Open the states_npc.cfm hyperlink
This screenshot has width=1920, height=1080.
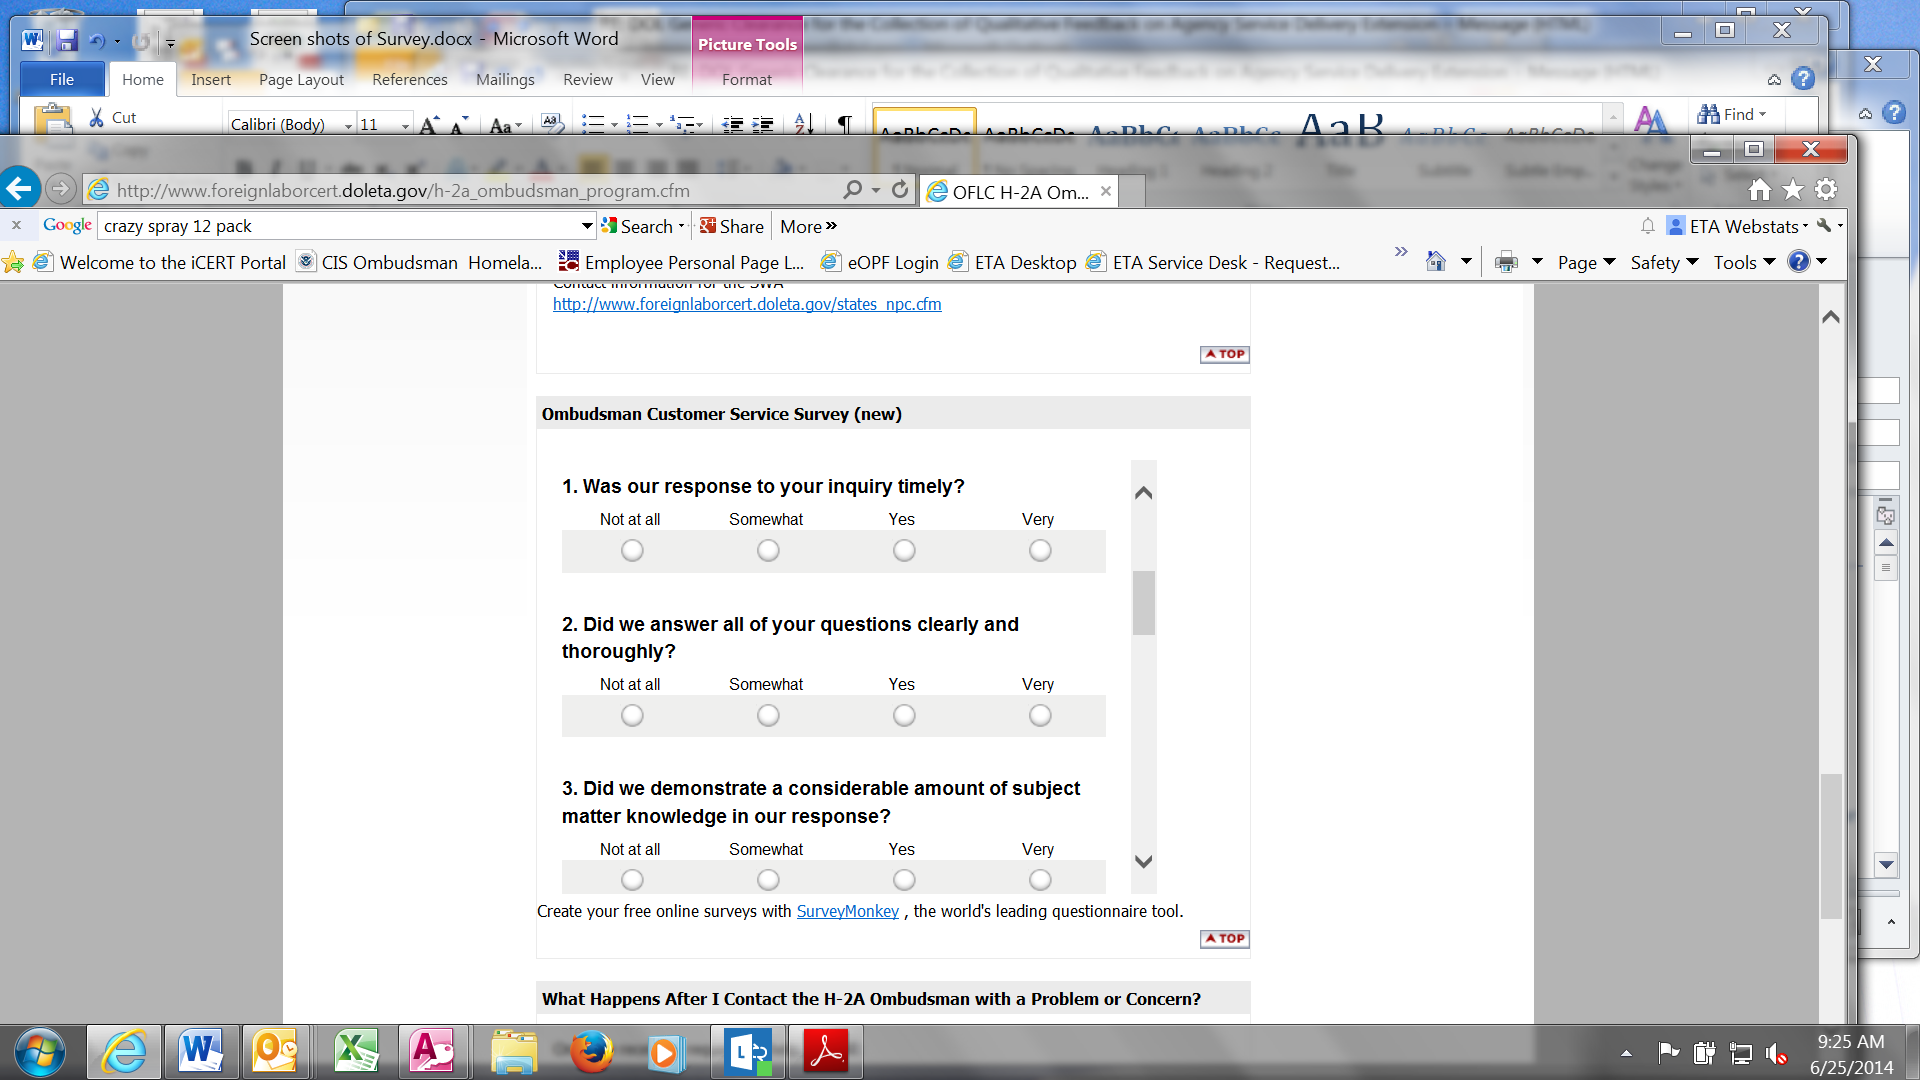click(x=747, y=304)
